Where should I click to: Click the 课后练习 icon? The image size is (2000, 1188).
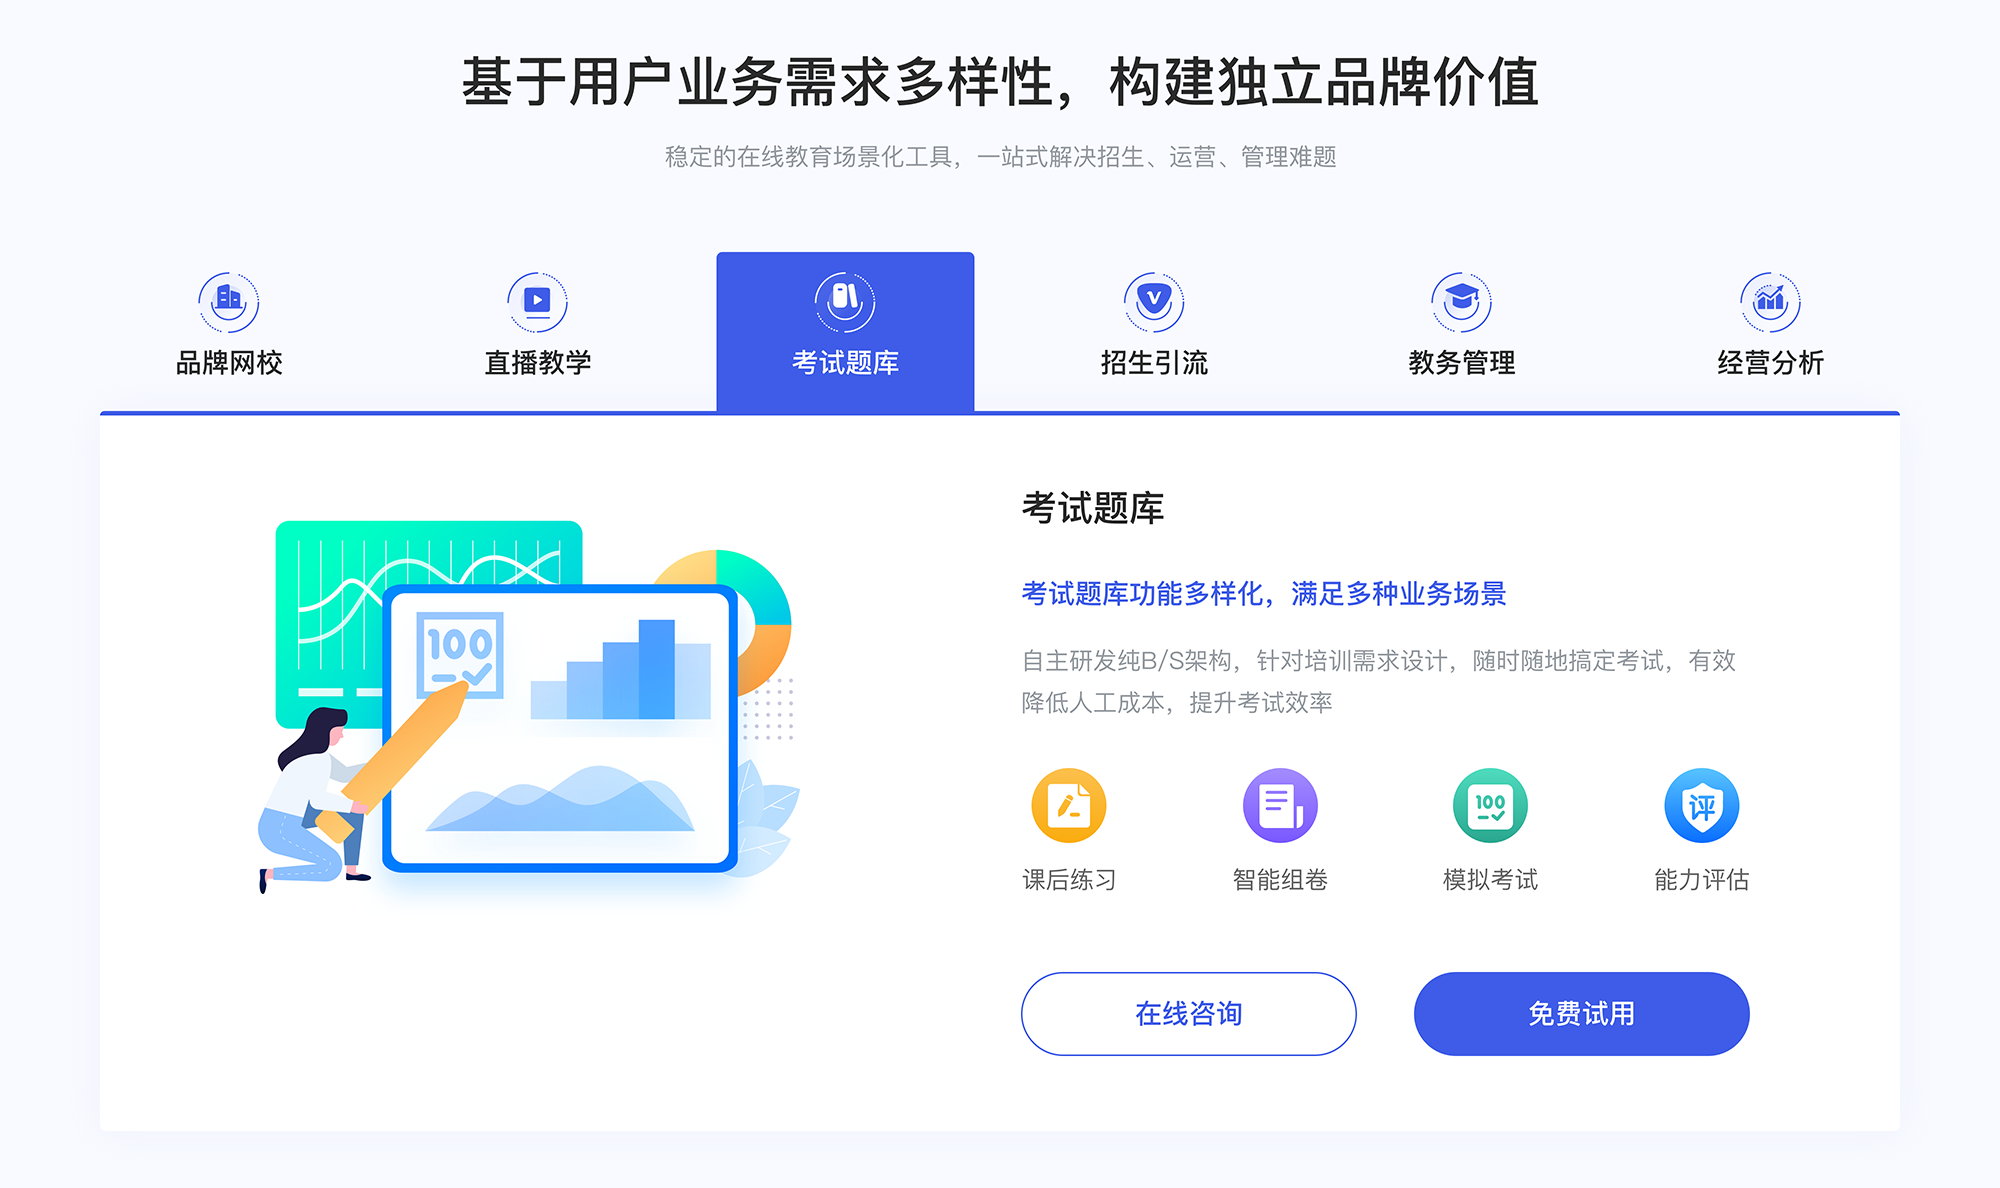(x=1071, y=813)
